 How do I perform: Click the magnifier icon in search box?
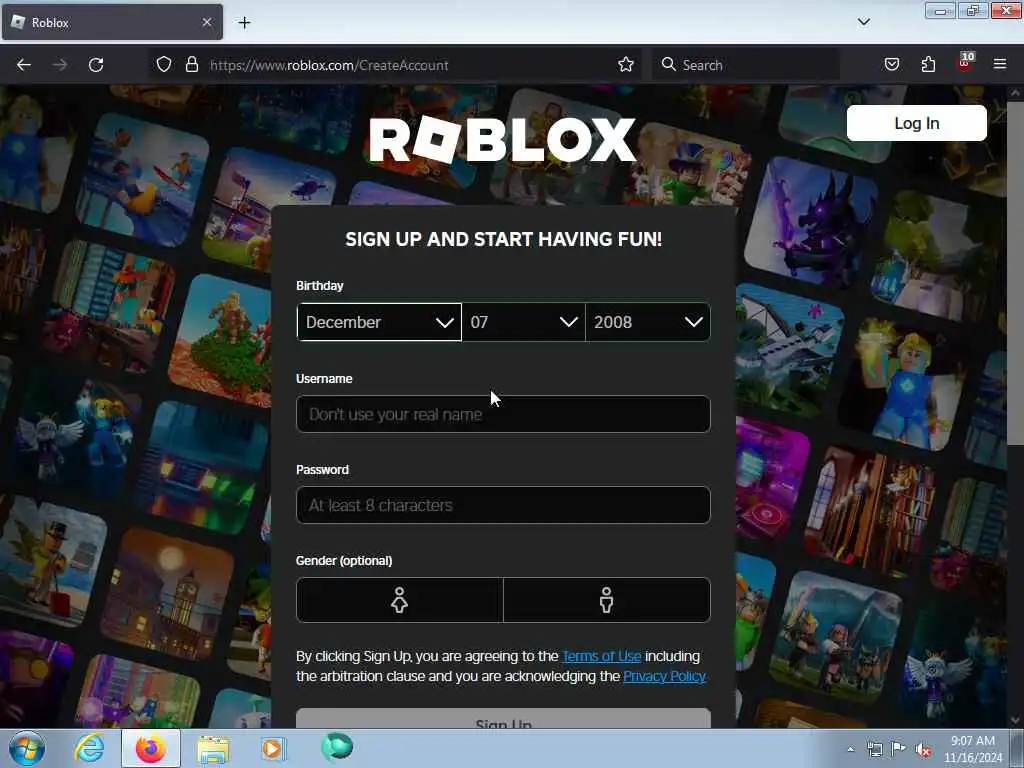[668, 65]
